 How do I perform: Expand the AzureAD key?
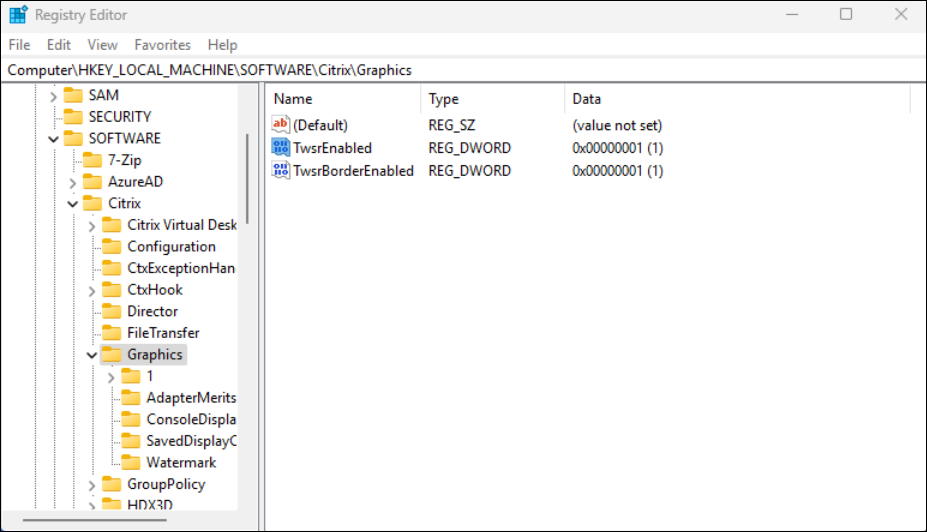[73, 182]
